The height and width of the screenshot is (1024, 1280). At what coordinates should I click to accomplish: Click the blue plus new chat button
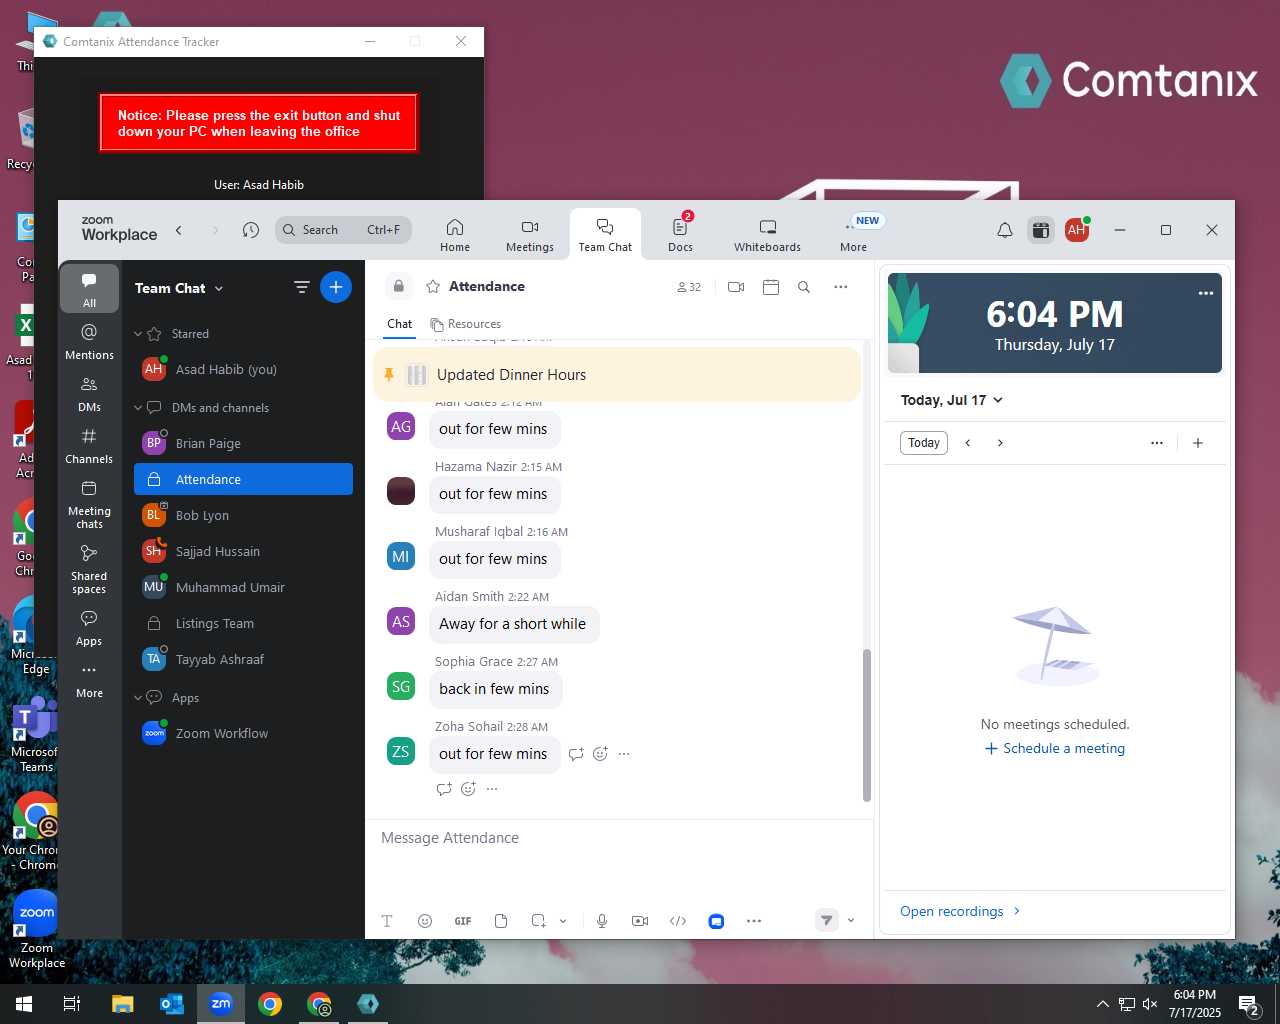coord(336,288)
